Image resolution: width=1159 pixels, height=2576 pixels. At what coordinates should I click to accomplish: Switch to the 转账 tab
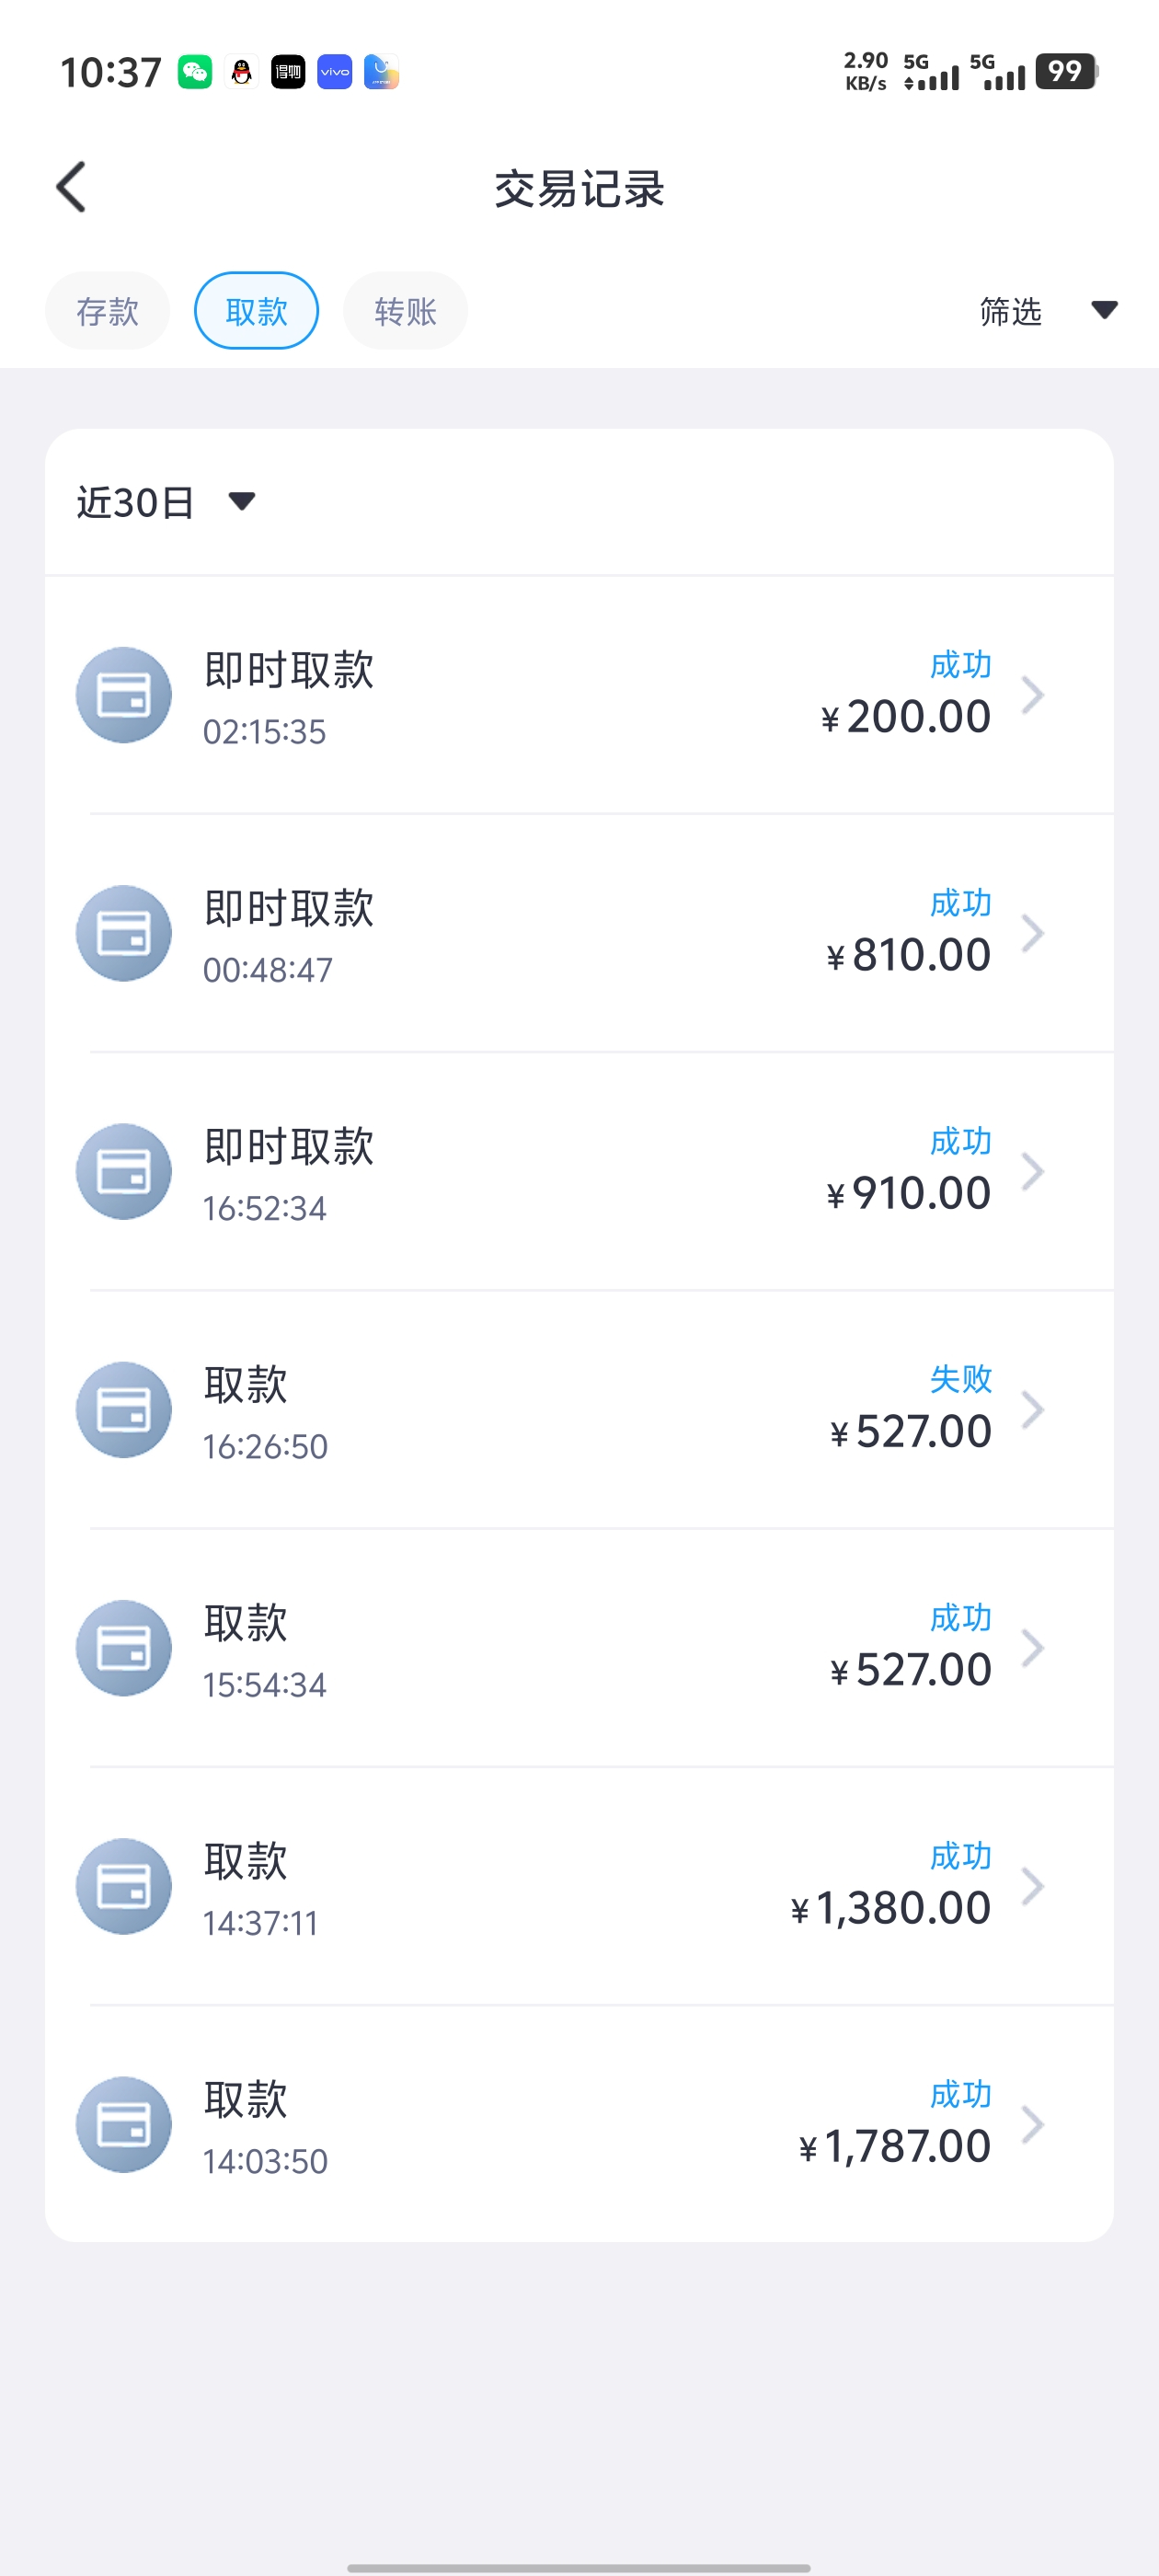[x=405, y=311]
